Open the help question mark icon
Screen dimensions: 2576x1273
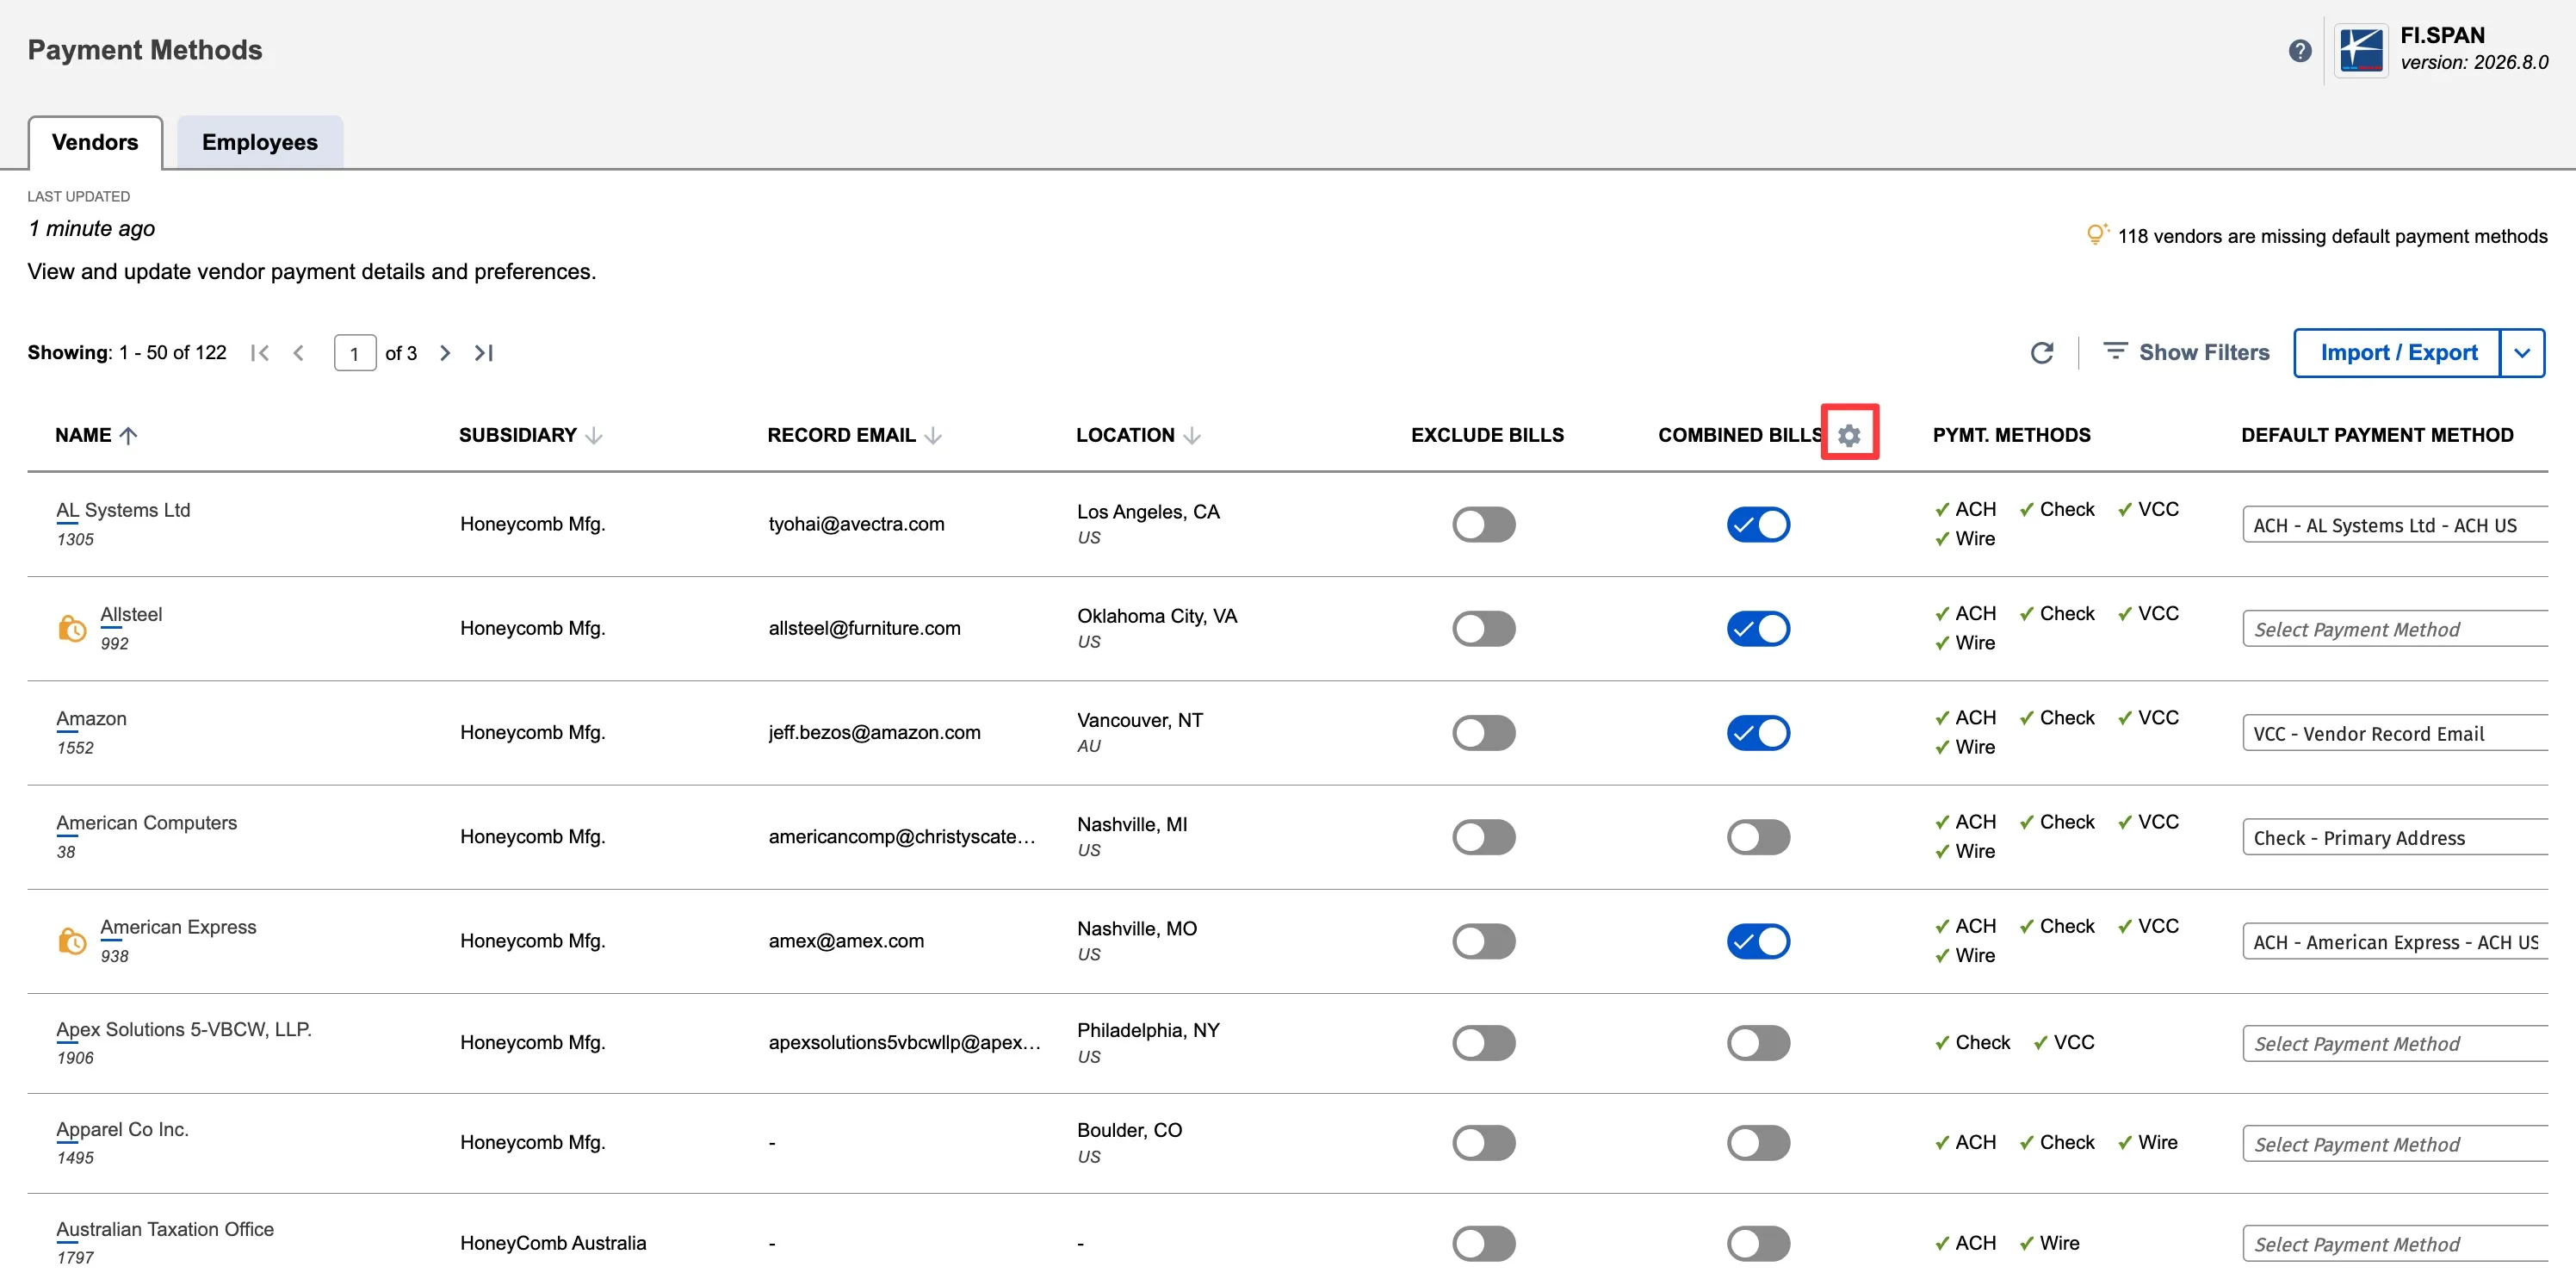[2299, 50]
